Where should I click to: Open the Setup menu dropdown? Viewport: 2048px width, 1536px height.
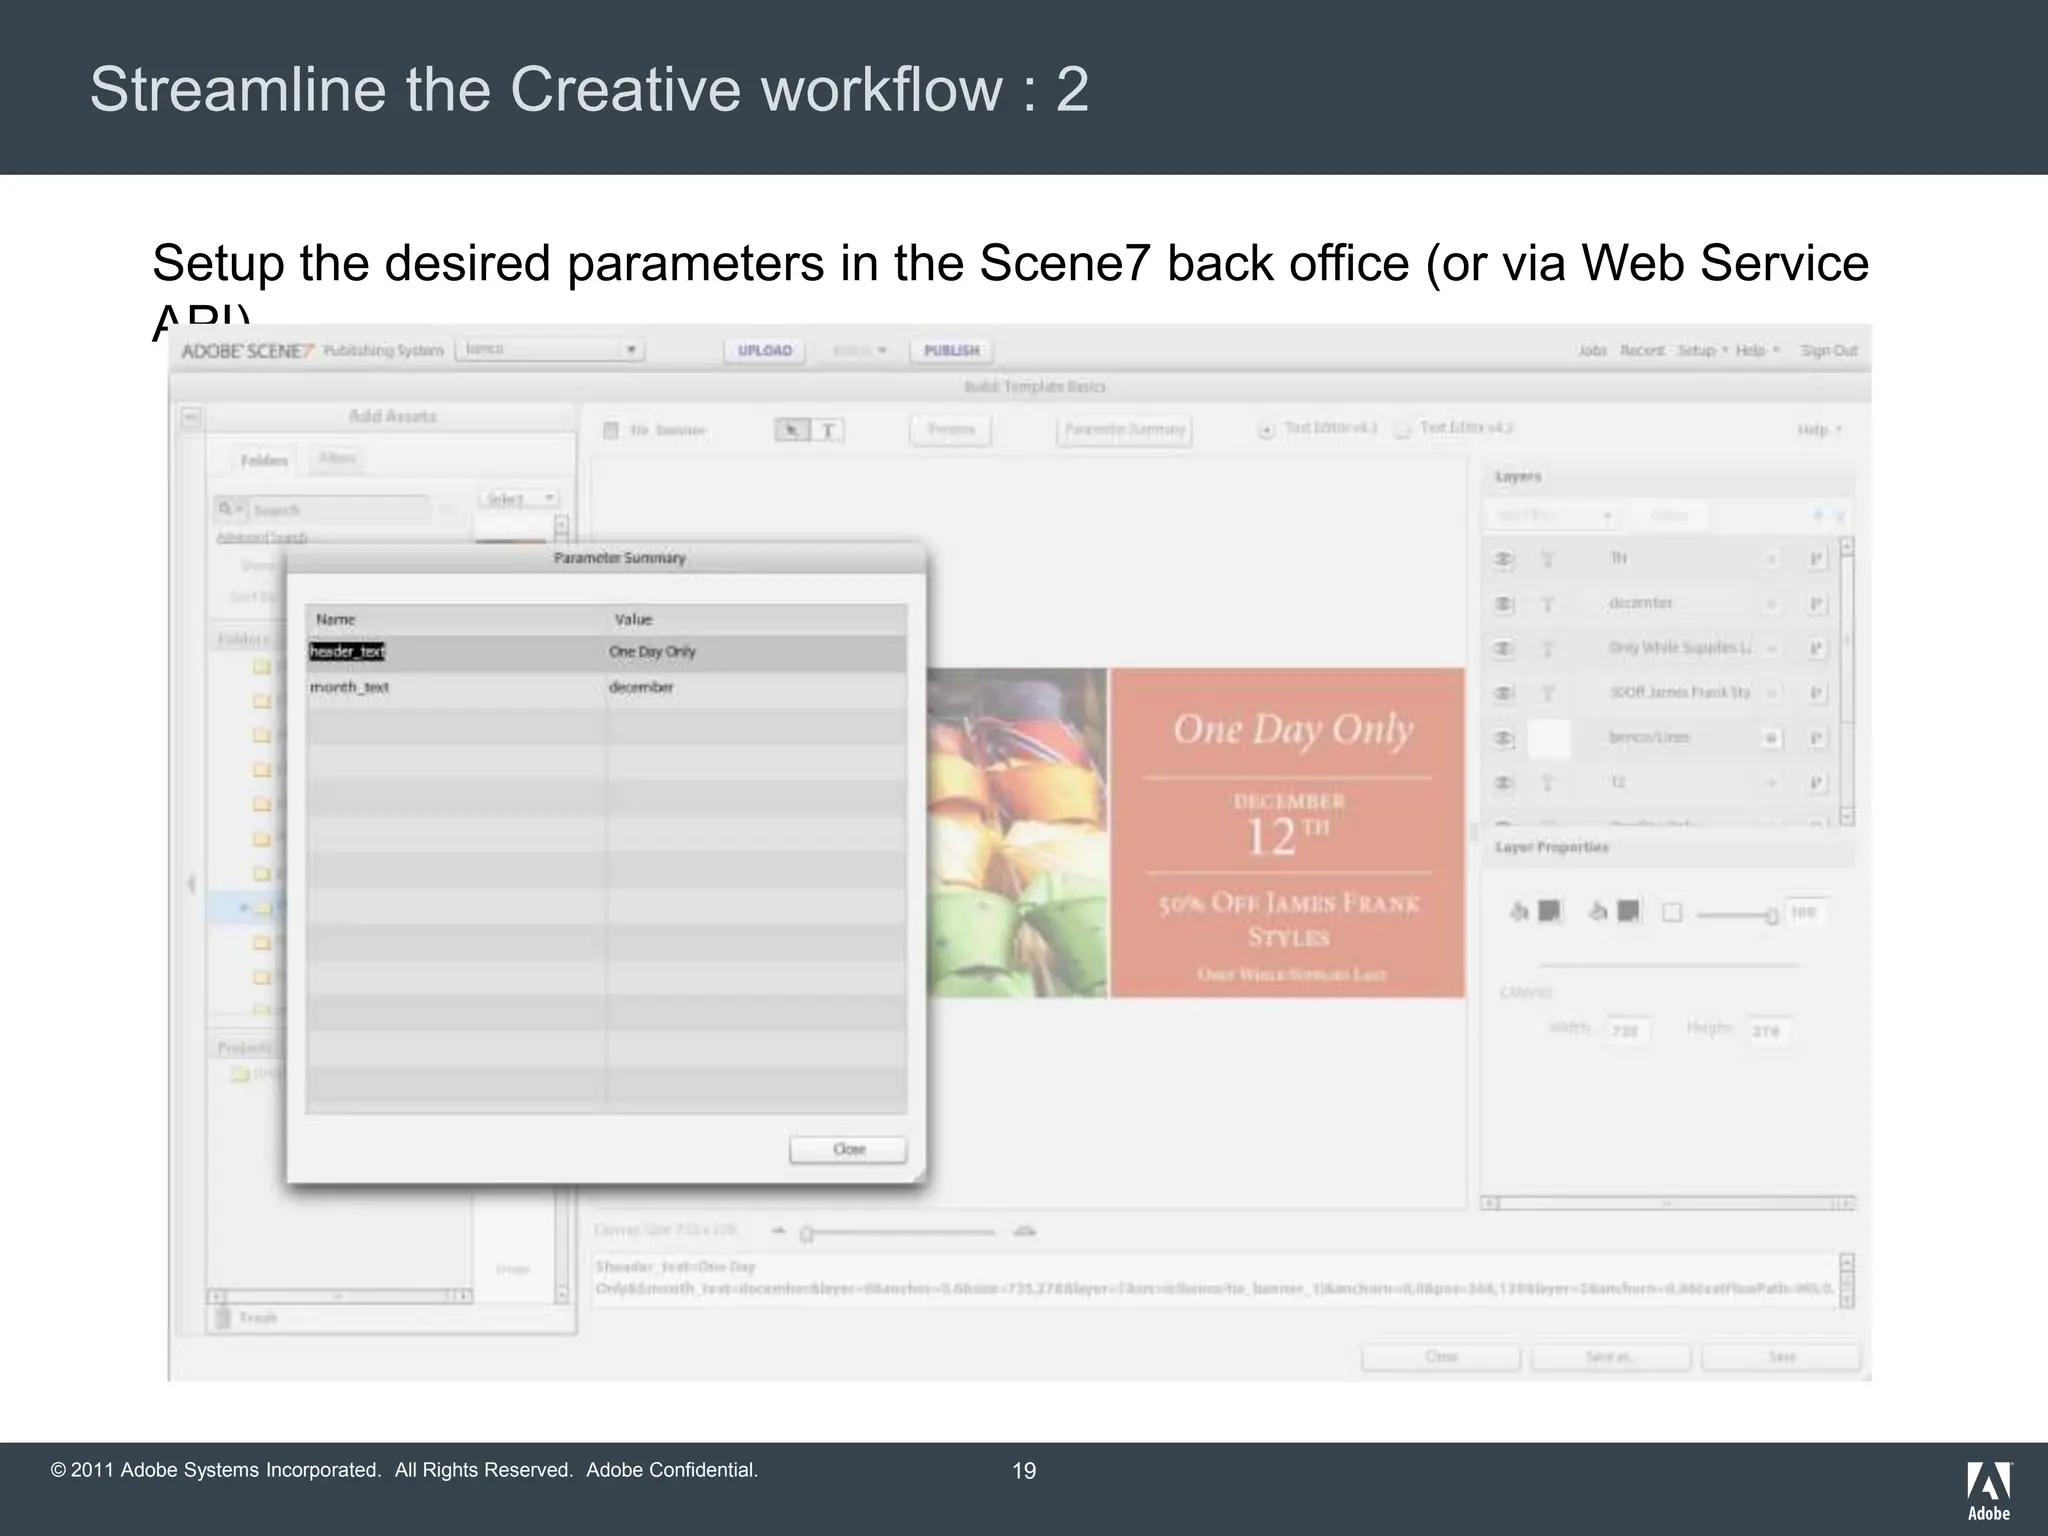[1701, 350]
